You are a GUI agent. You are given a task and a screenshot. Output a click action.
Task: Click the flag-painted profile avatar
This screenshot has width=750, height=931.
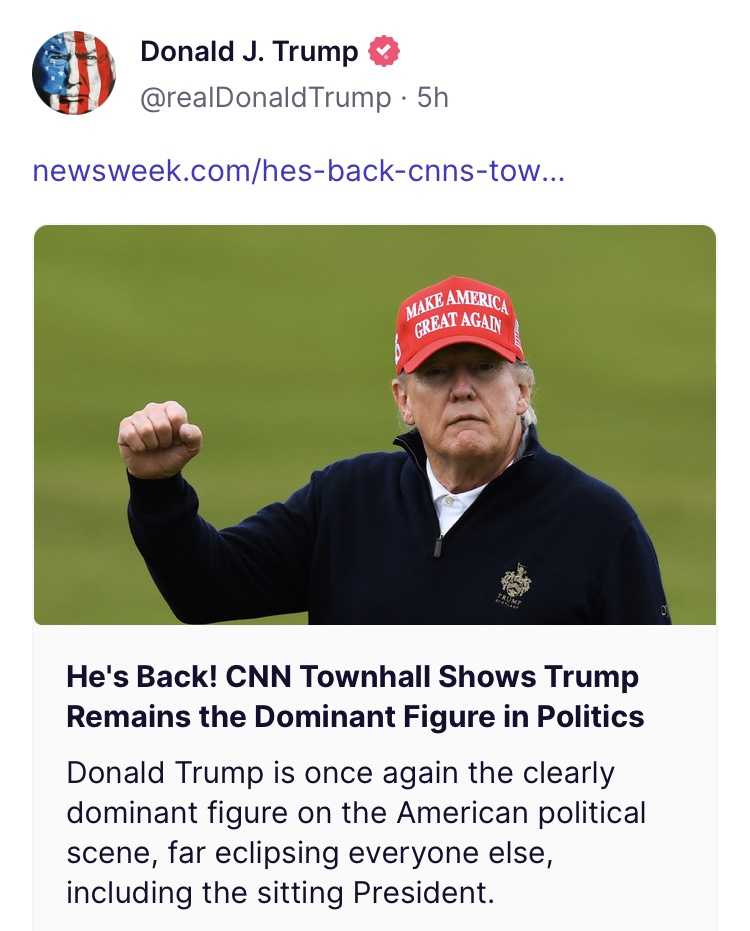73,72
